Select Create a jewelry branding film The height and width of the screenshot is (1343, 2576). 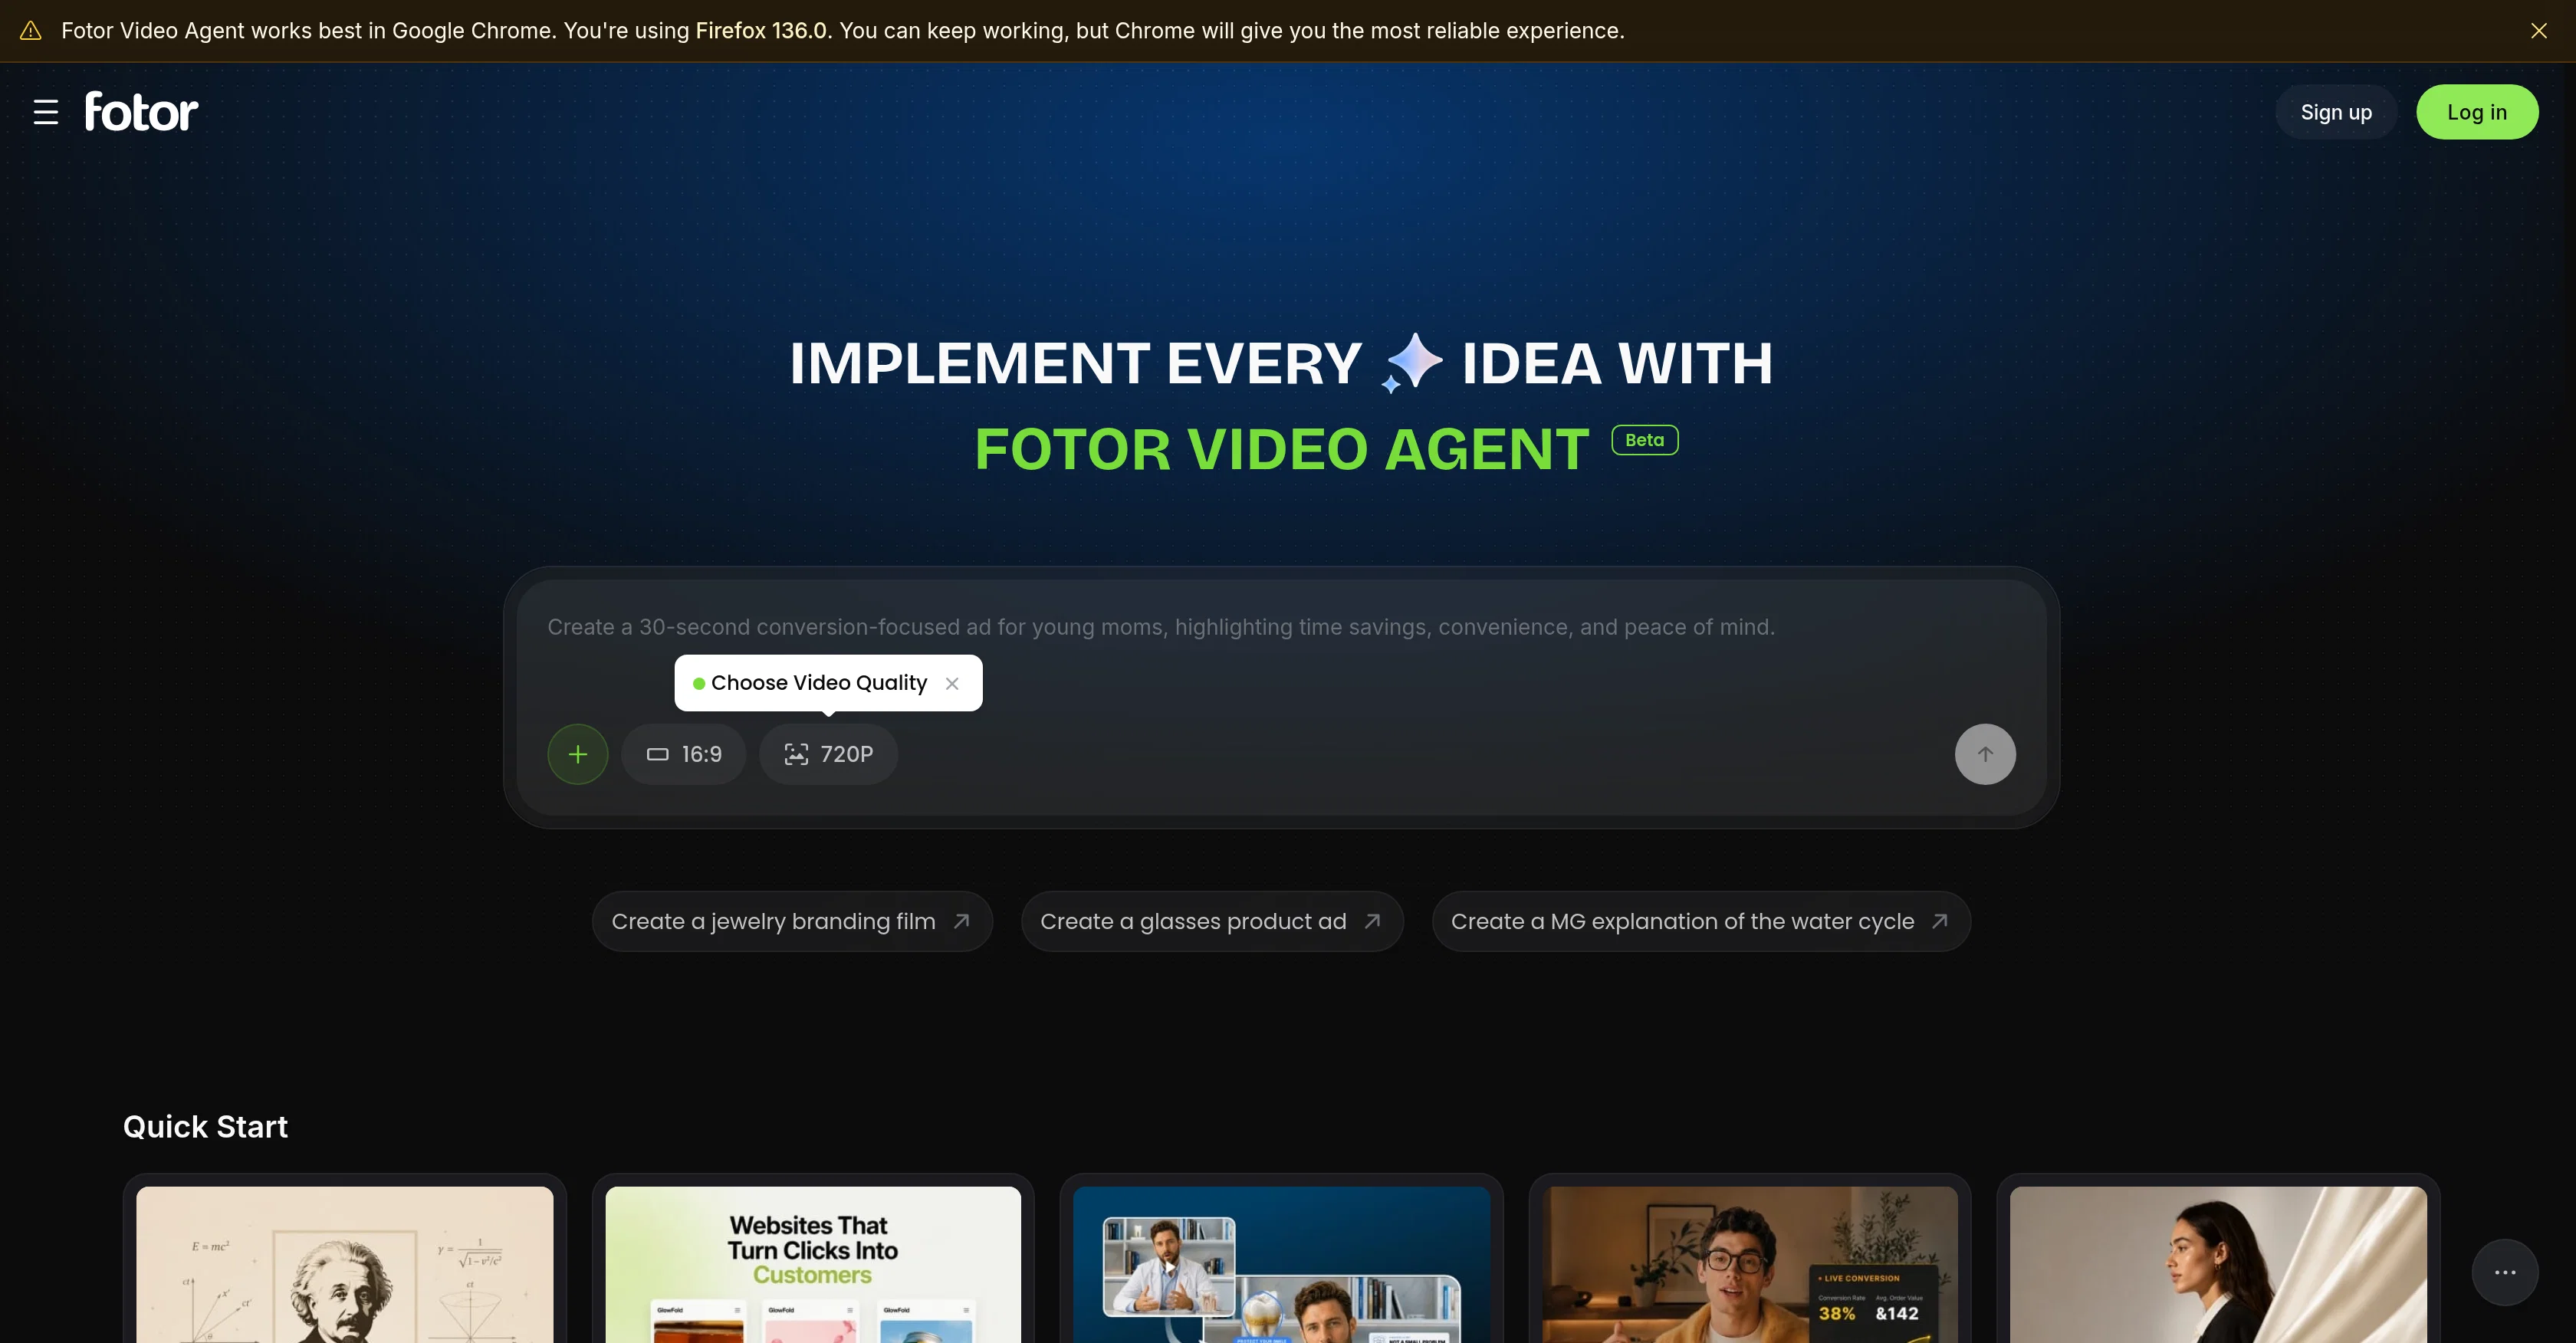(792, 921)
